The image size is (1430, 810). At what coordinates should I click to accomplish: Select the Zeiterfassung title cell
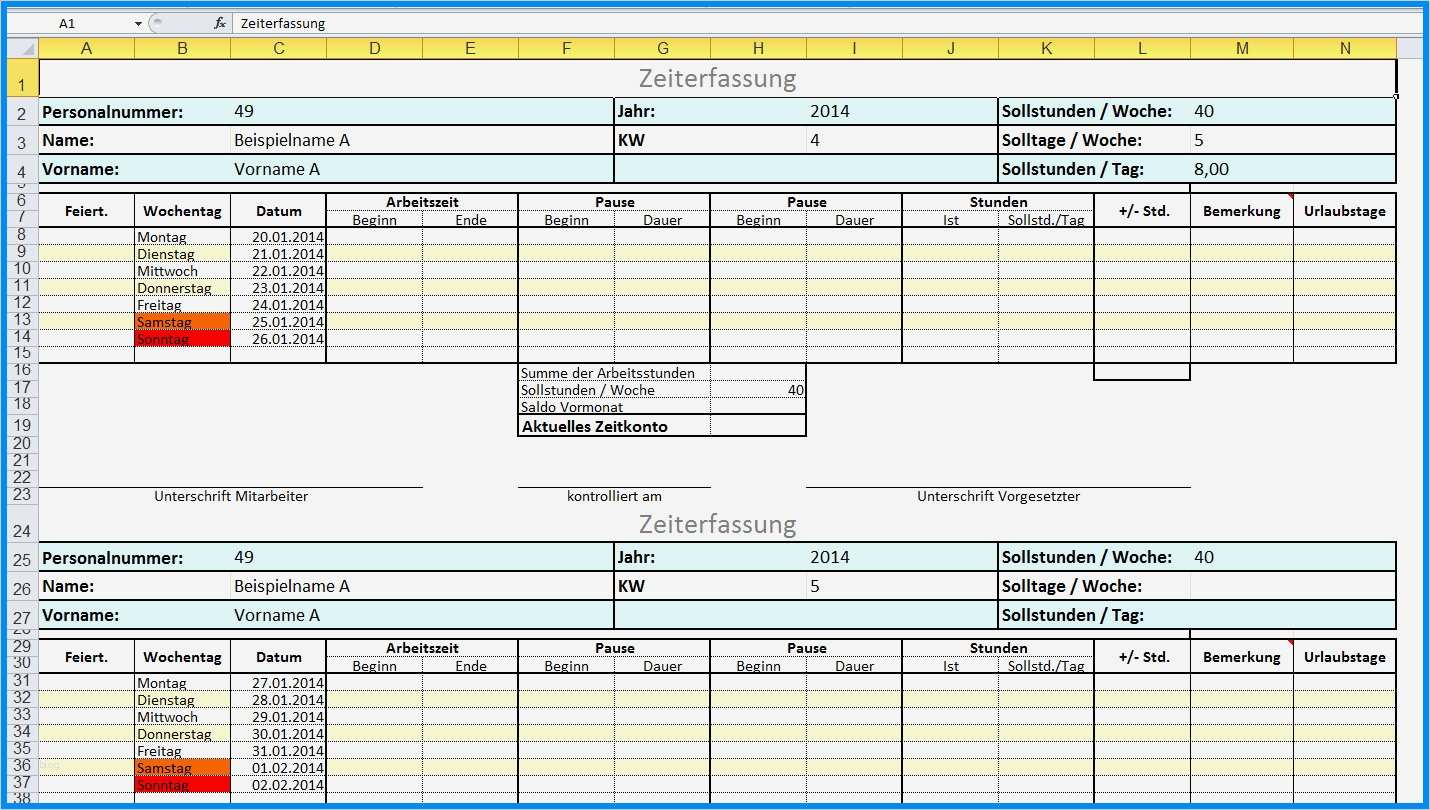pos(717,77)
